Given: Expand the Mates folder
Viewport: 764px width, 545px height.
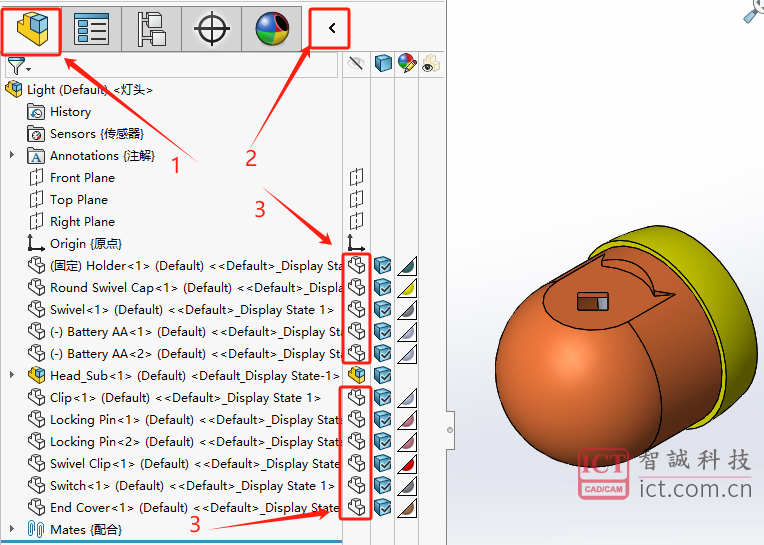Looking at the screenshot, I should (x=12, y=529).
